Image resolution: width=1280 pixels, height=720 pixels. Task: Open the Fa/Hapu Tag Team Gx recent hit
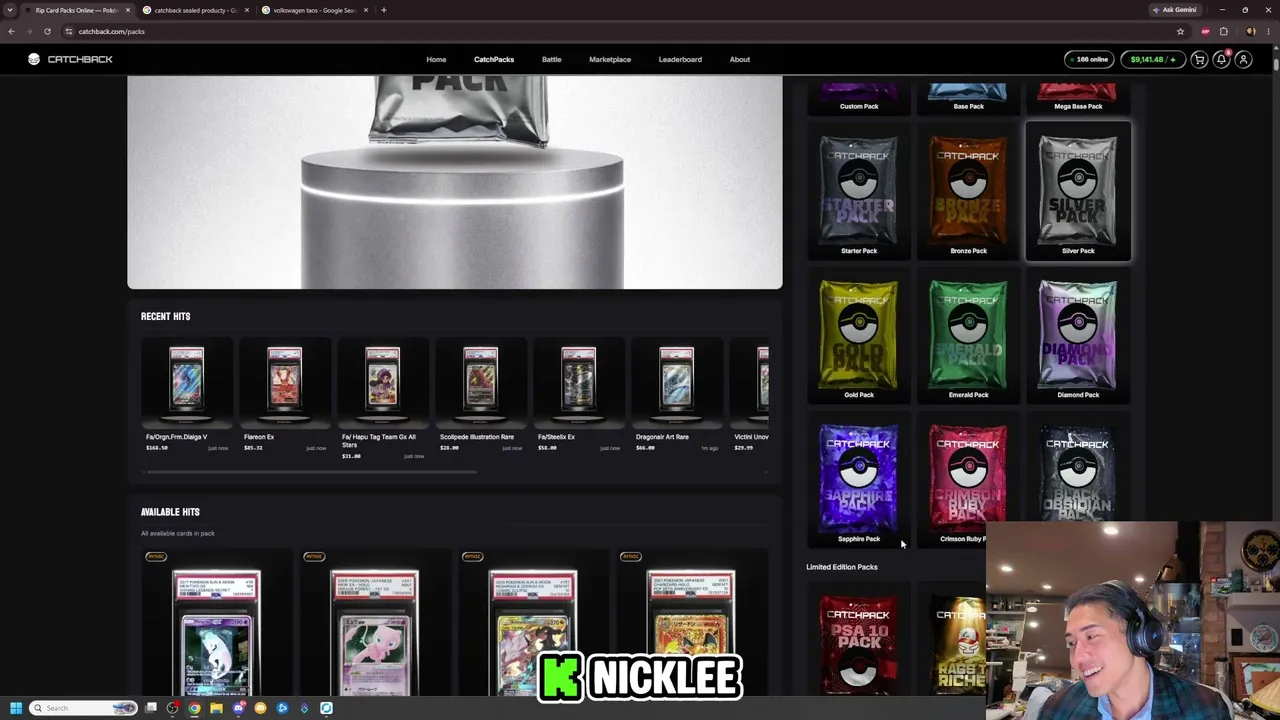tap(382, 400)
